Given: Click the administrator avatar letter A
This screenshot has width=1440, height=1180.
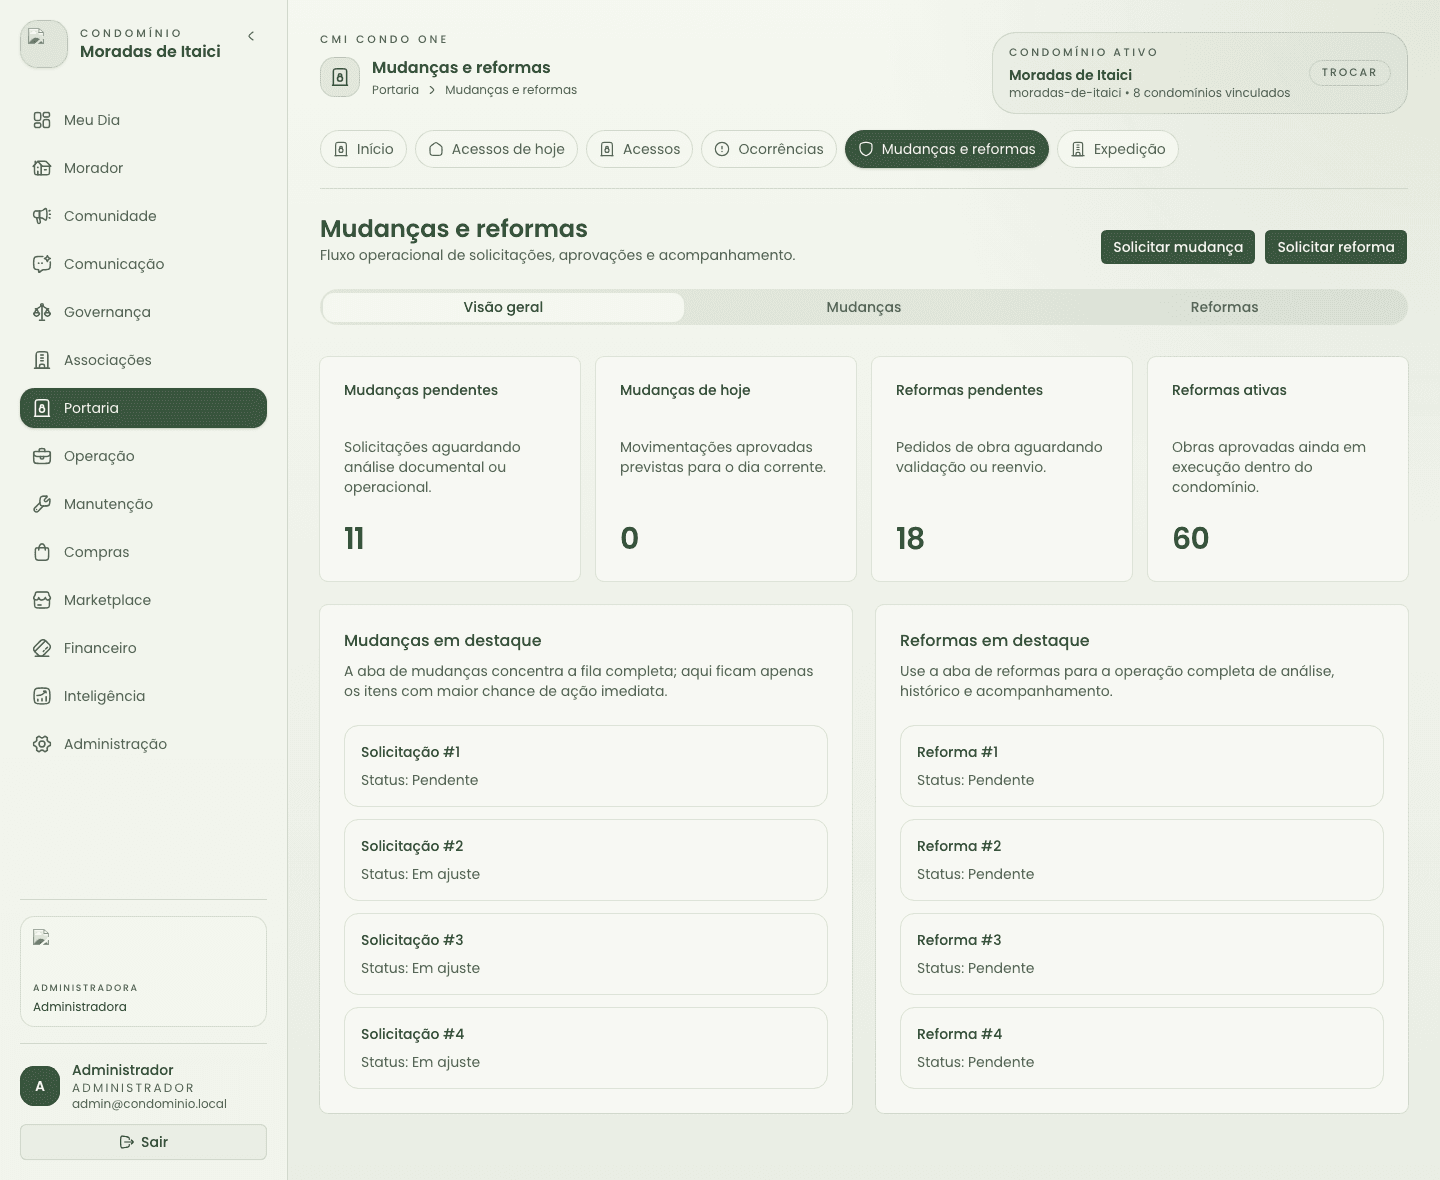Looking at the screenshot, I should (40, 1086).
